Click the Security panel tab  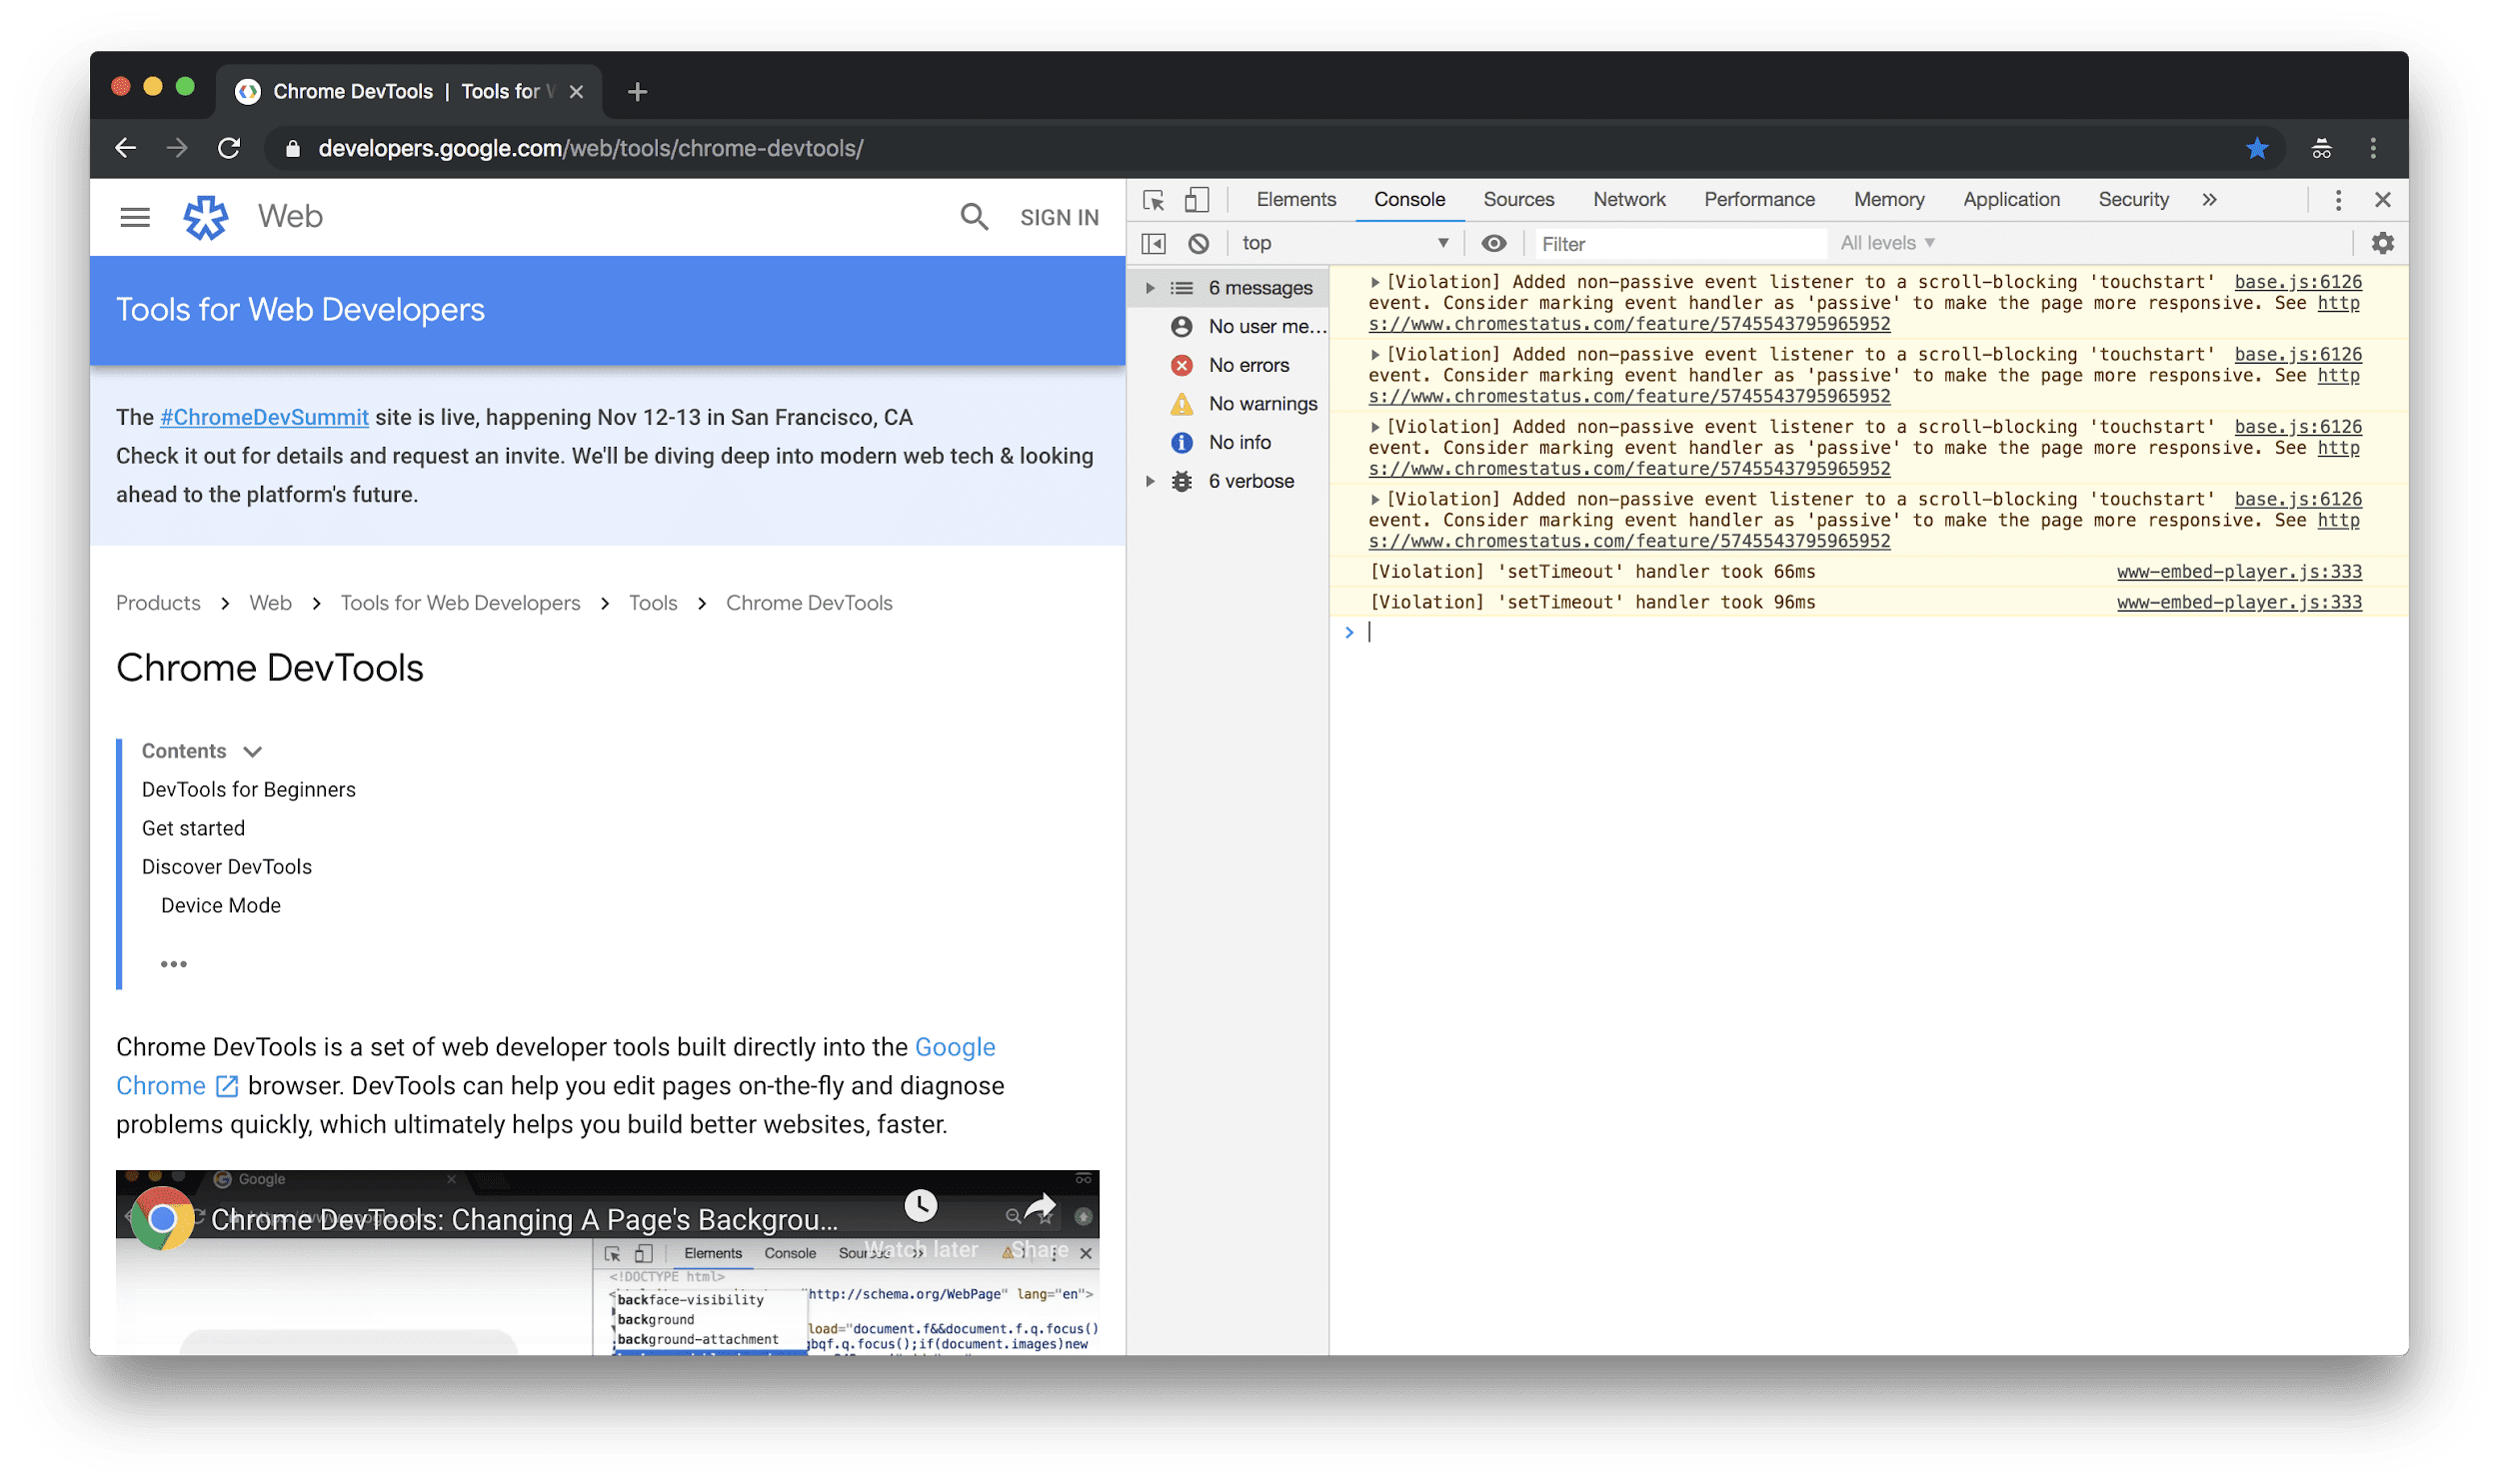tap(2131, 200)
